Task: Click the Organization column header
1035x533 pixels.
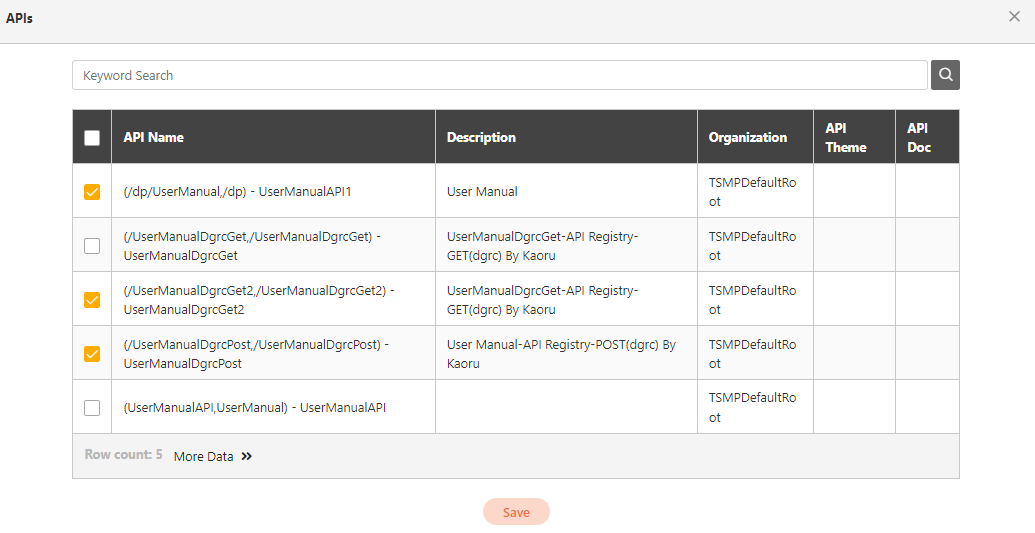Action: [748, 138]
